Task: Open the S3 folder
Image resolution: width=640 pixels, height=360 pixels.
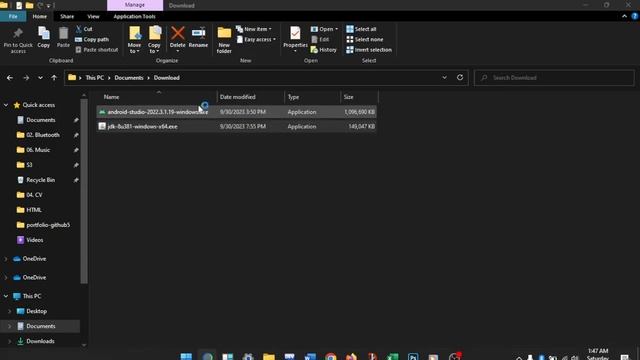Action: 29,165
